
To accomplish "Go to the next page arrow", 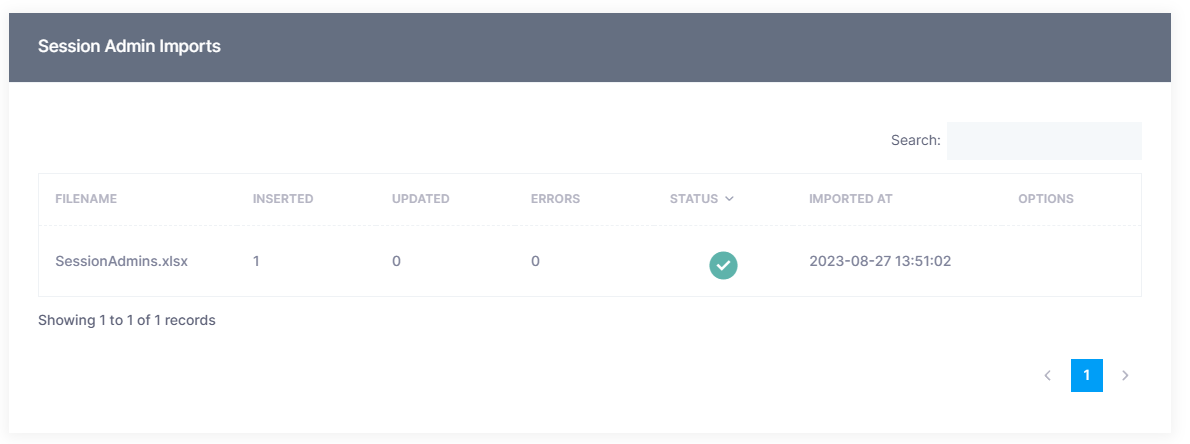I will (x=1125, y=376).
